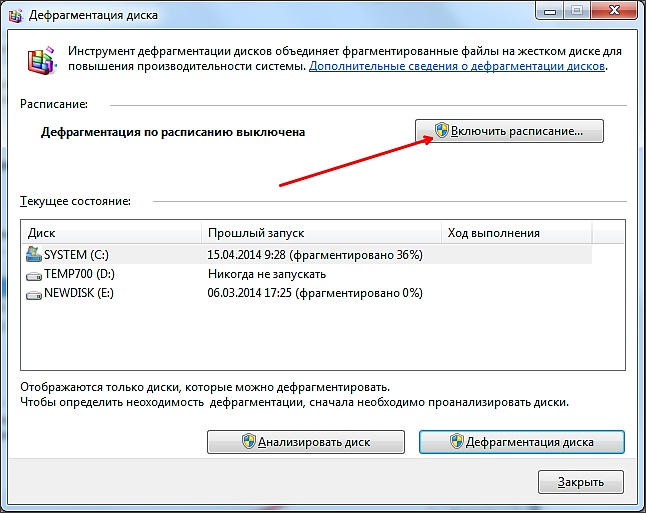Select the TEMP700 (D:) drive icon

[x=34, y=274]
